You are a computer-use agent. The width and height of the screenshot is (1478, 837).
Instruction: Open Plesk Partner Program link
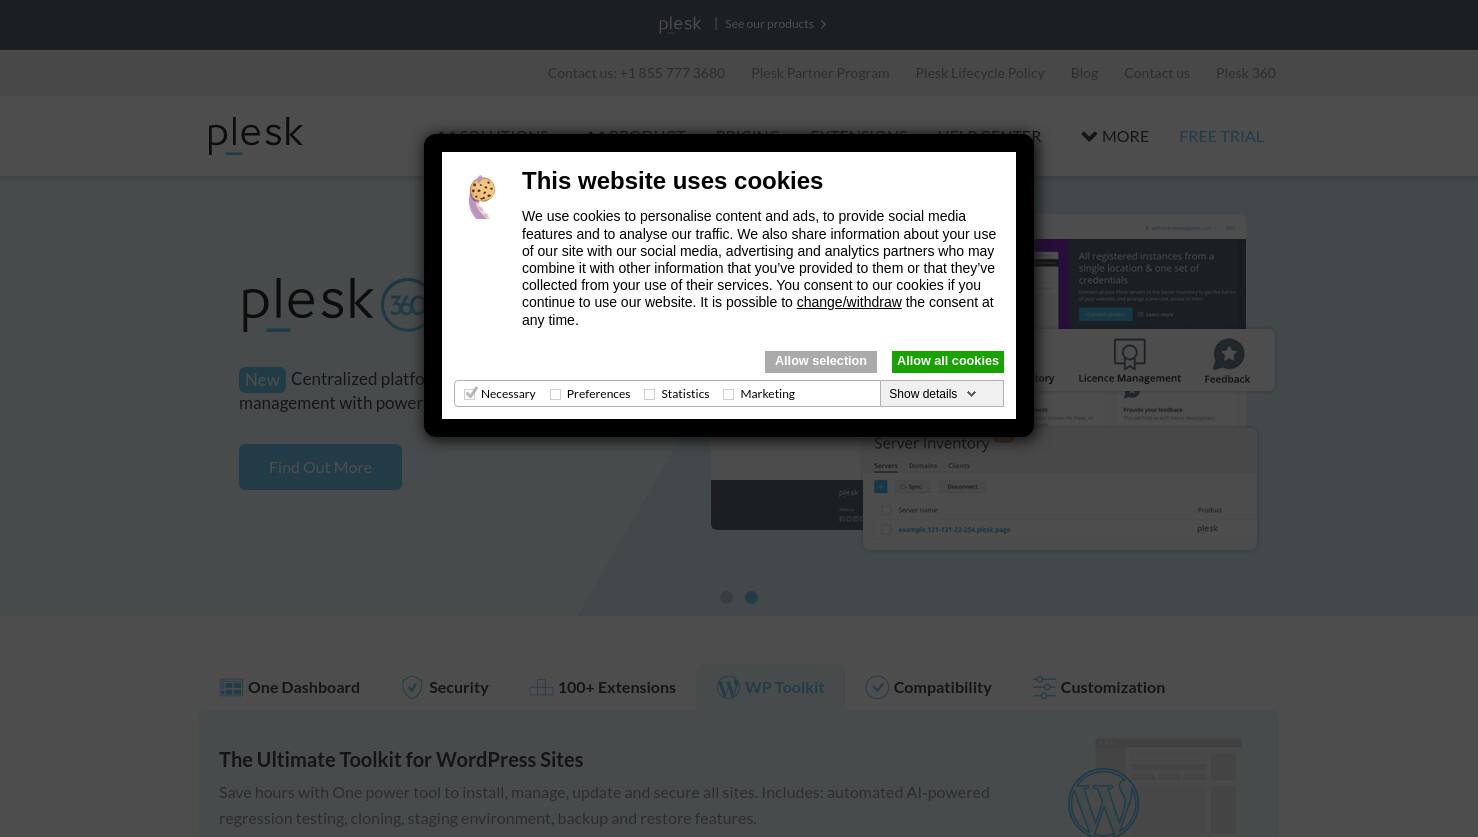pos(820,73)
